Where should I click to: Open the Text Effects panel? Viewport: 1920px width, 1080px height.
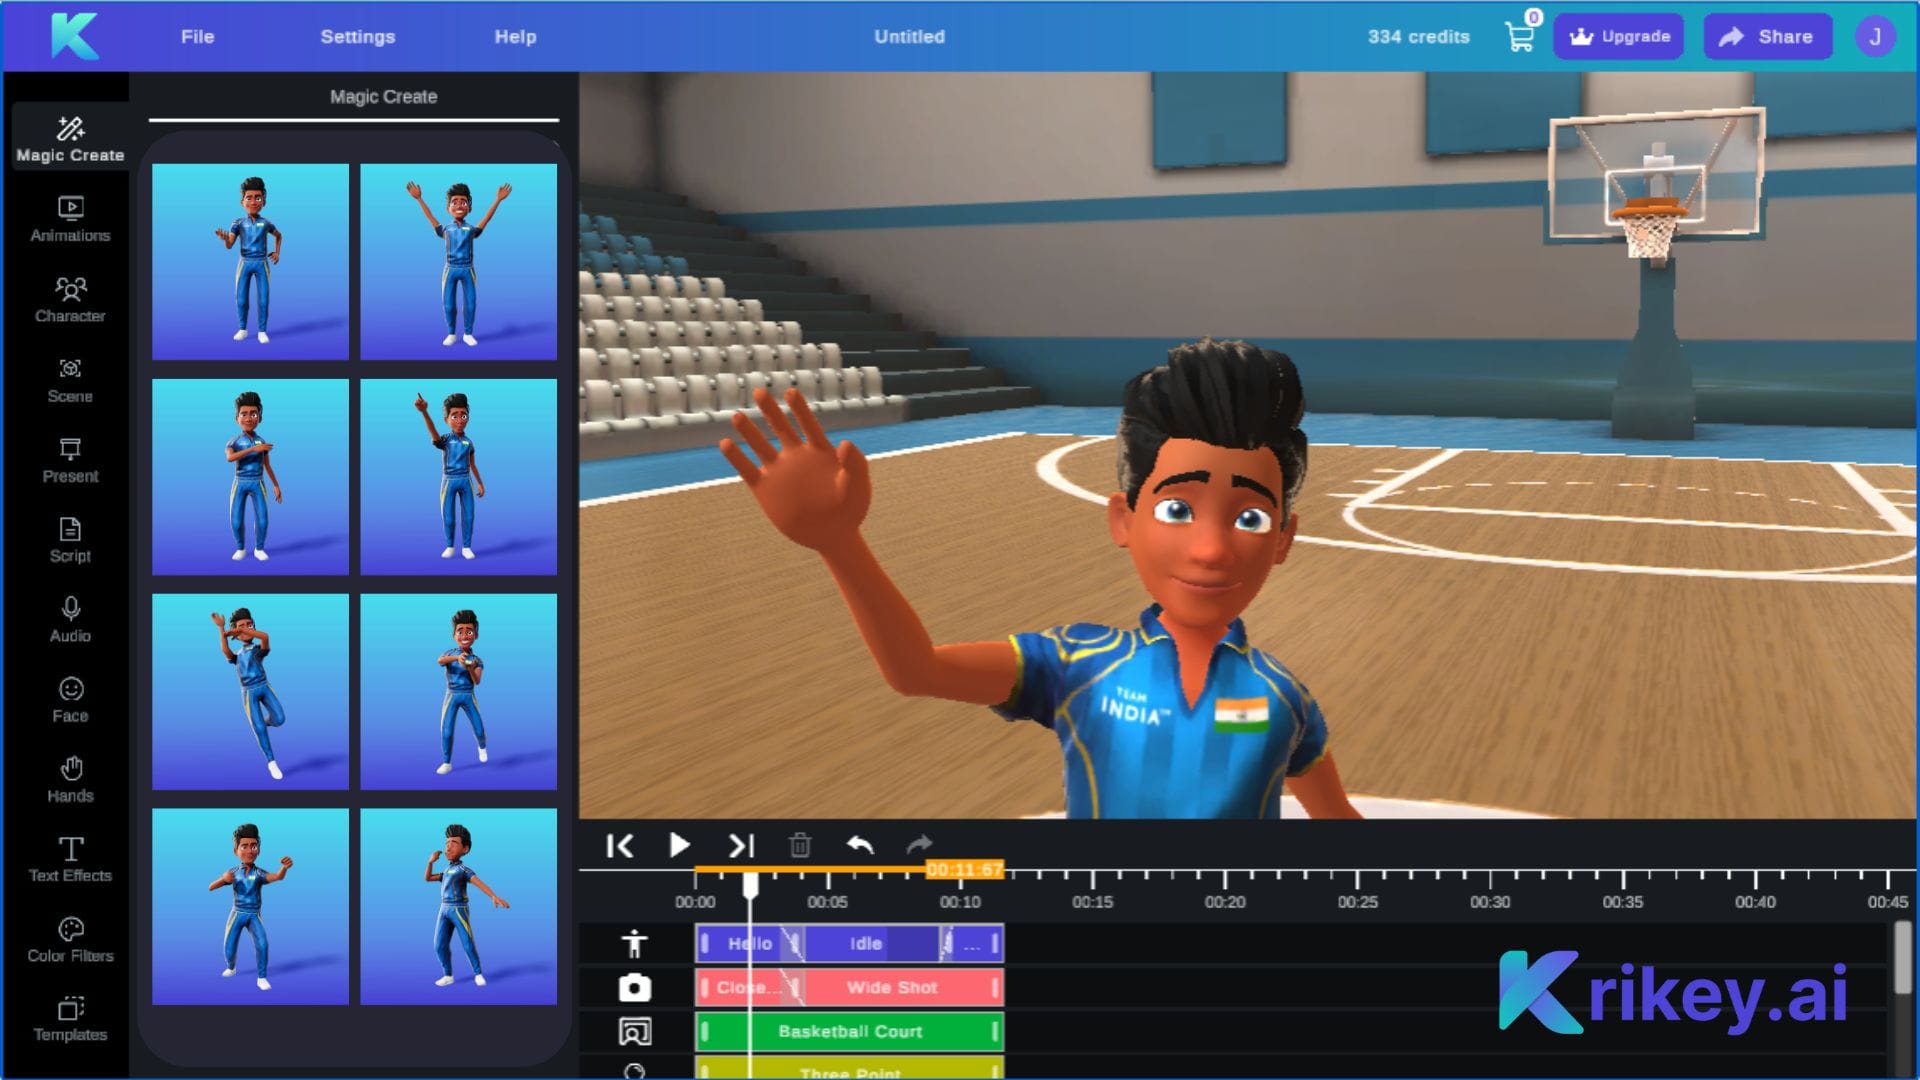pos(70,858)
